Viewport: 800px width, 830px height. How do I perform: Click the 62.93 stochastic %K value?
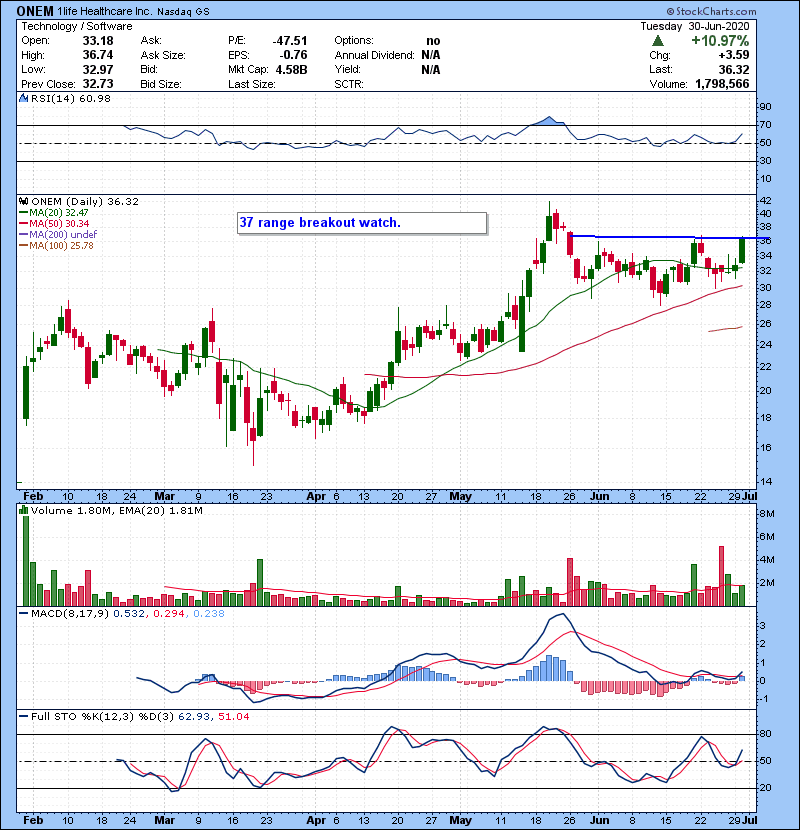(193, 717)
